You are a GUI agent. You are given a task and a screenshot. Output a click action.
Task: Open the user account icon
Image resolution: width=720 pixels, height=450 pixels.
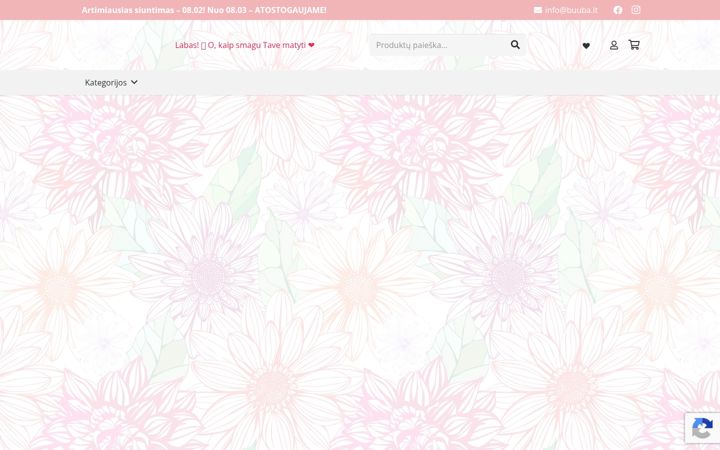point(613,45)
